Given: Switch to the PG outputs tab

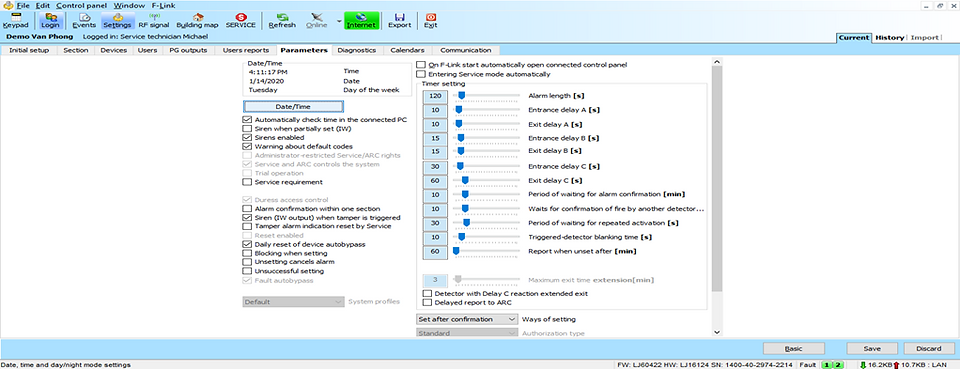Looking at the screenshot, I should tap(189, 50).
